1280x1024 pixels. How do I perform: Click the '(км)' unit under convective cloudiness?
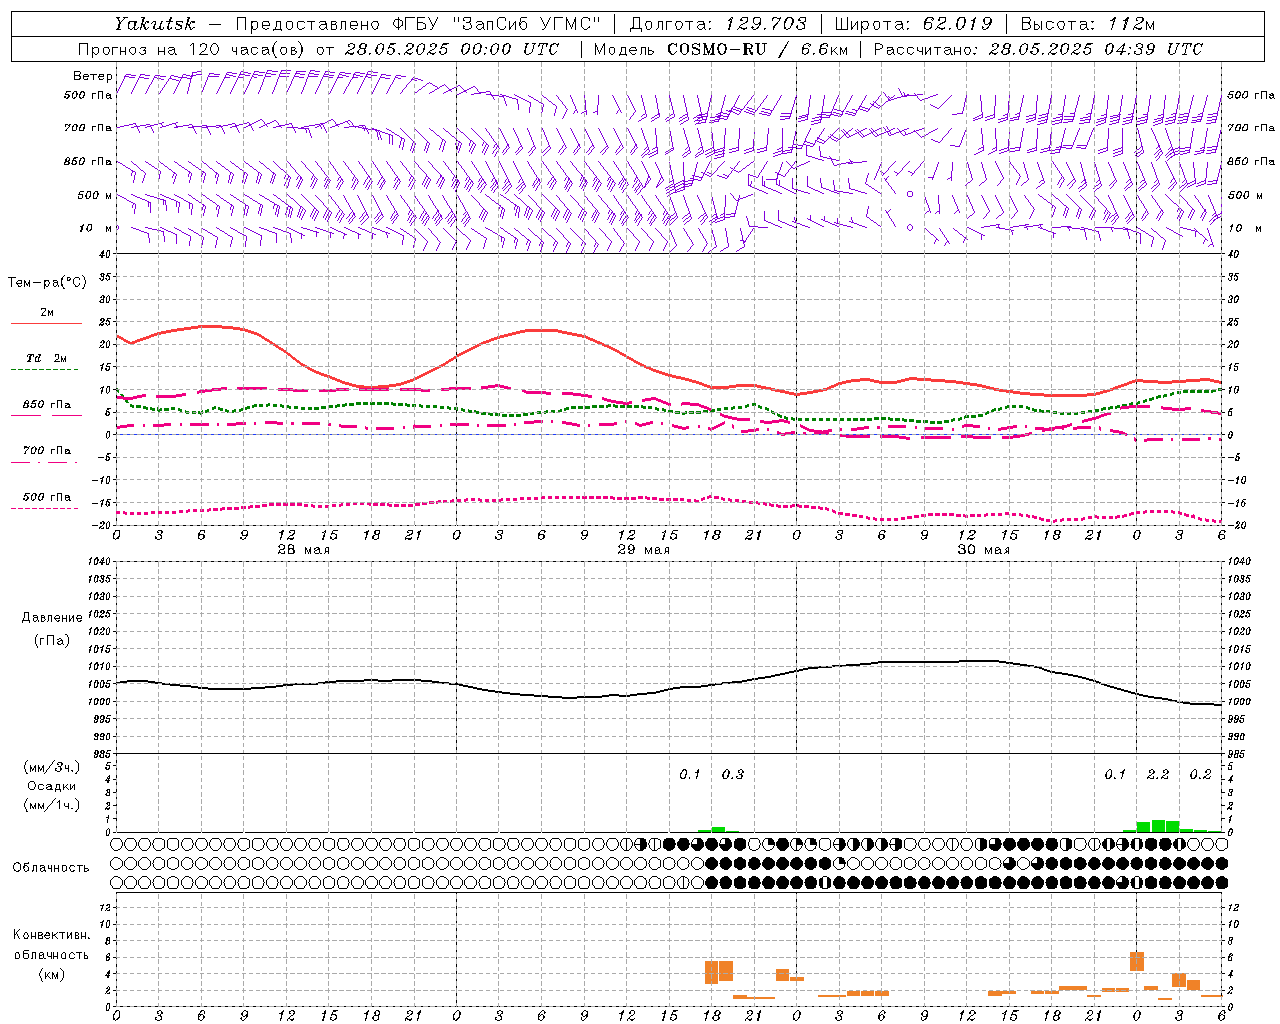click(x=51, y=974)
